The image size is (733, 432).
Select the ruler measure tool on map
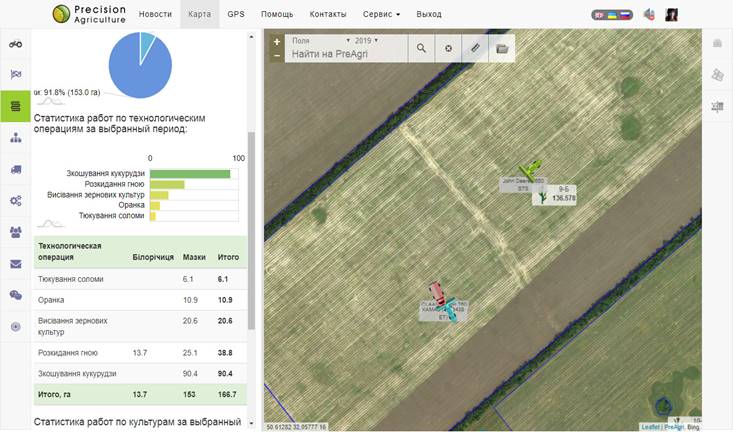click(475, 48)
